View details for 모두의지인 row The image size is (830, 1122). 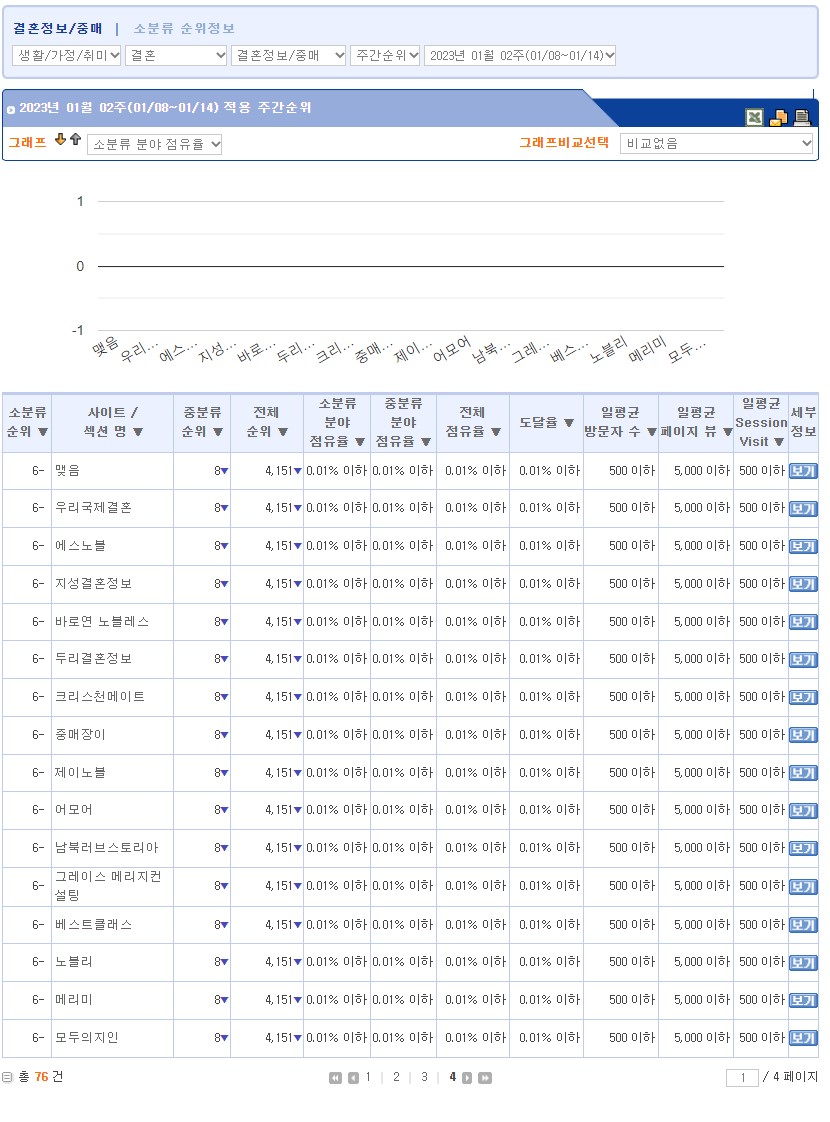pos(802,1038)
